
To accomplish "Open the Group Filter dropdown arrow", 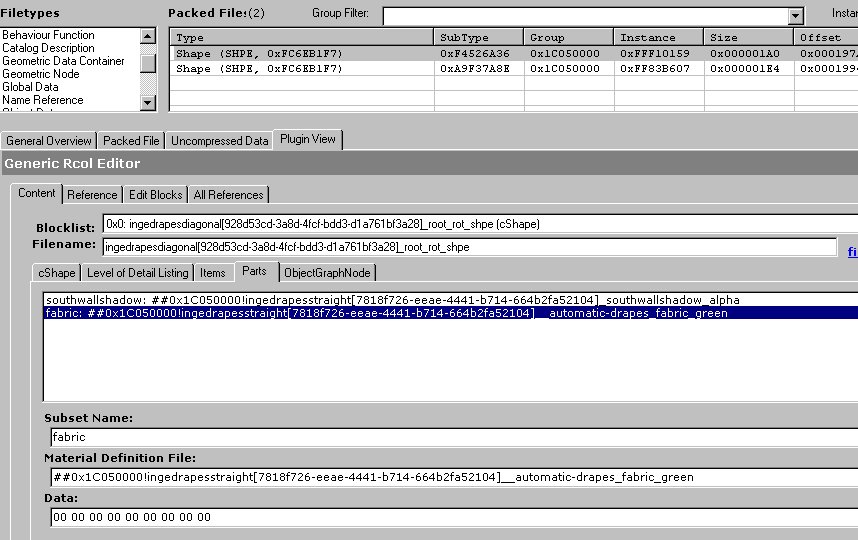I will [795, 16].
